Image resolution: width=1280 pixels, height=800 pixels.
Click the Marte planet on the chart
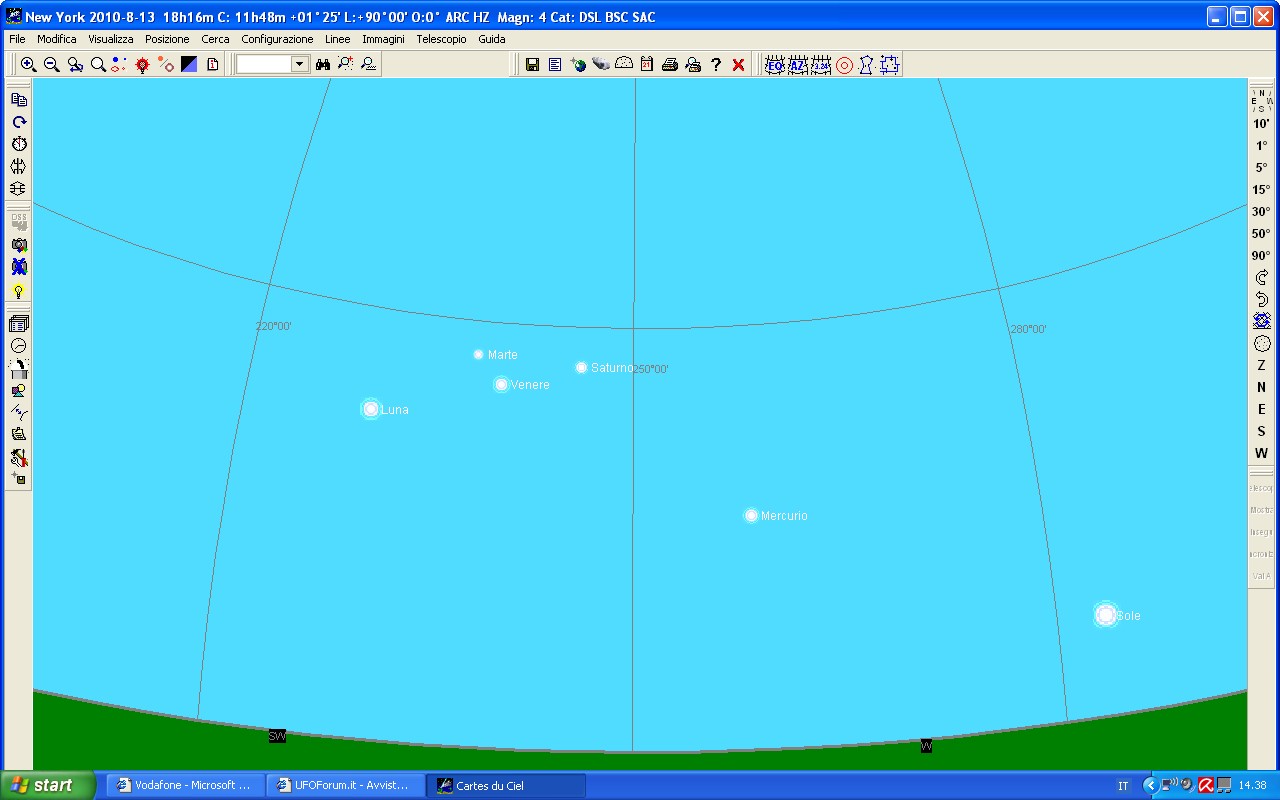(478, 355)
